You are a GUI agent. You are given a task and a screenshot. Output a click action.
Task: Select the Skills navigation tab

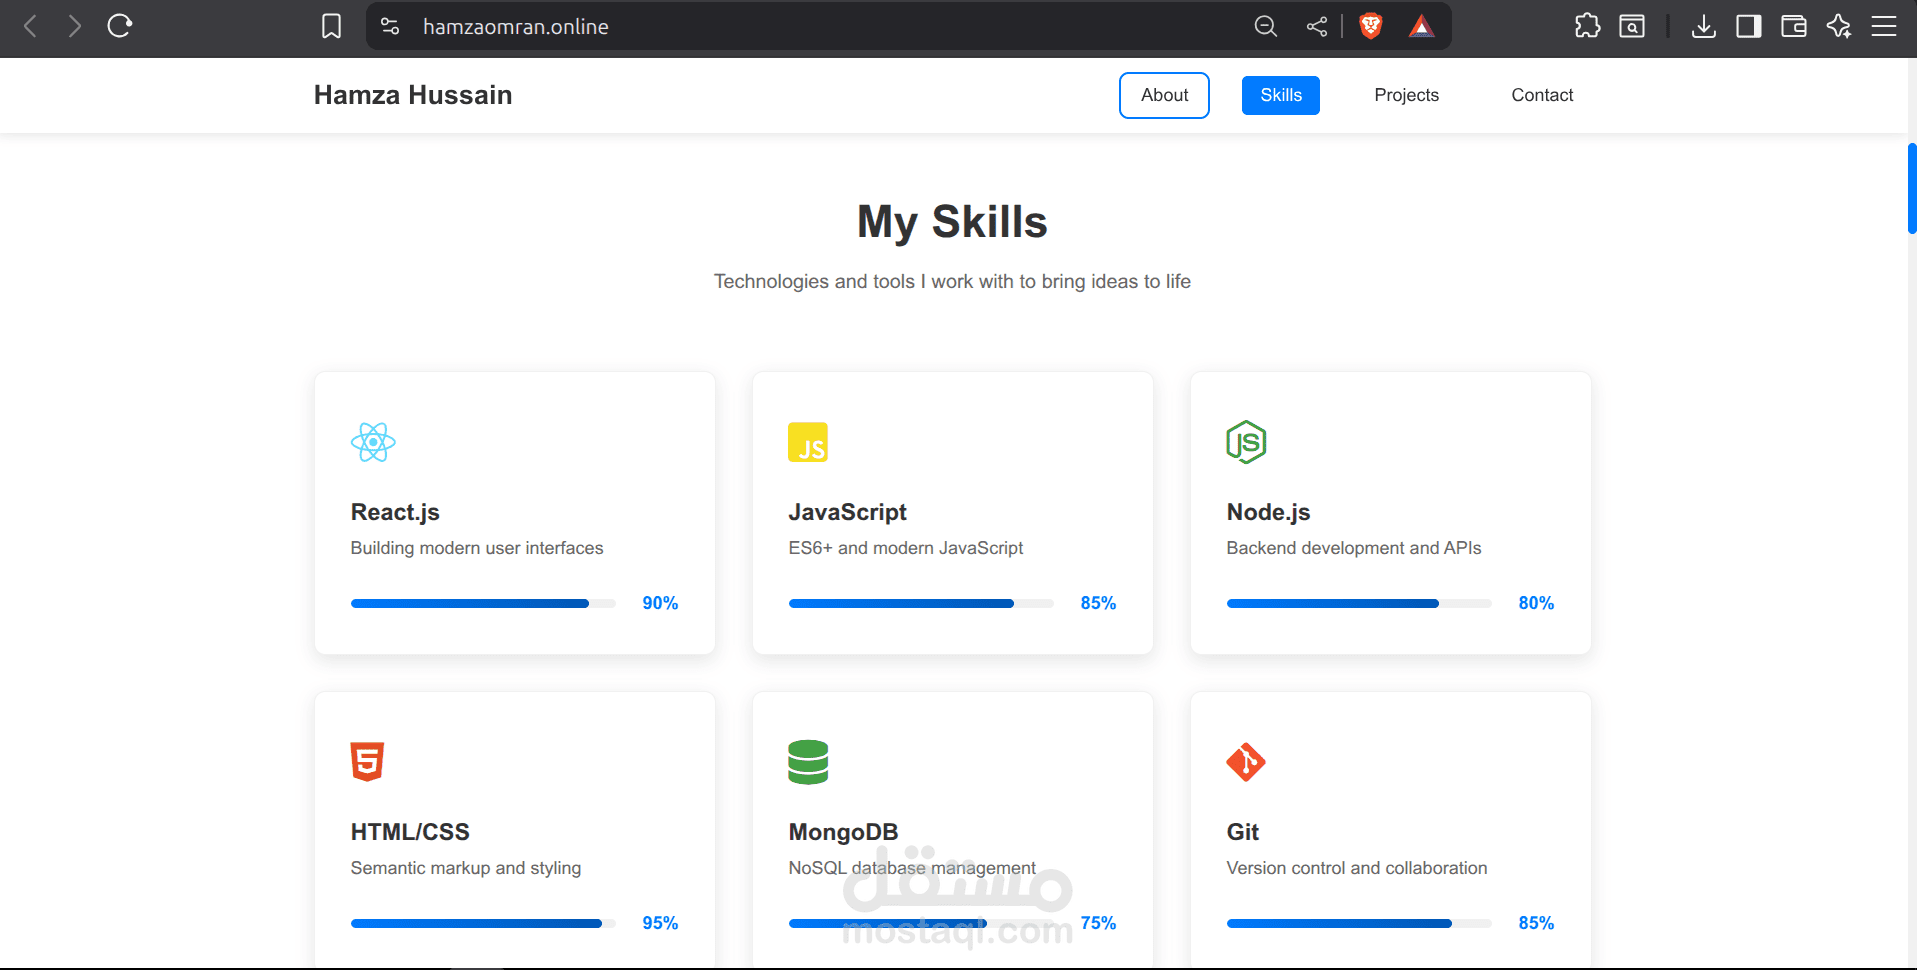tap(1281, 95)
